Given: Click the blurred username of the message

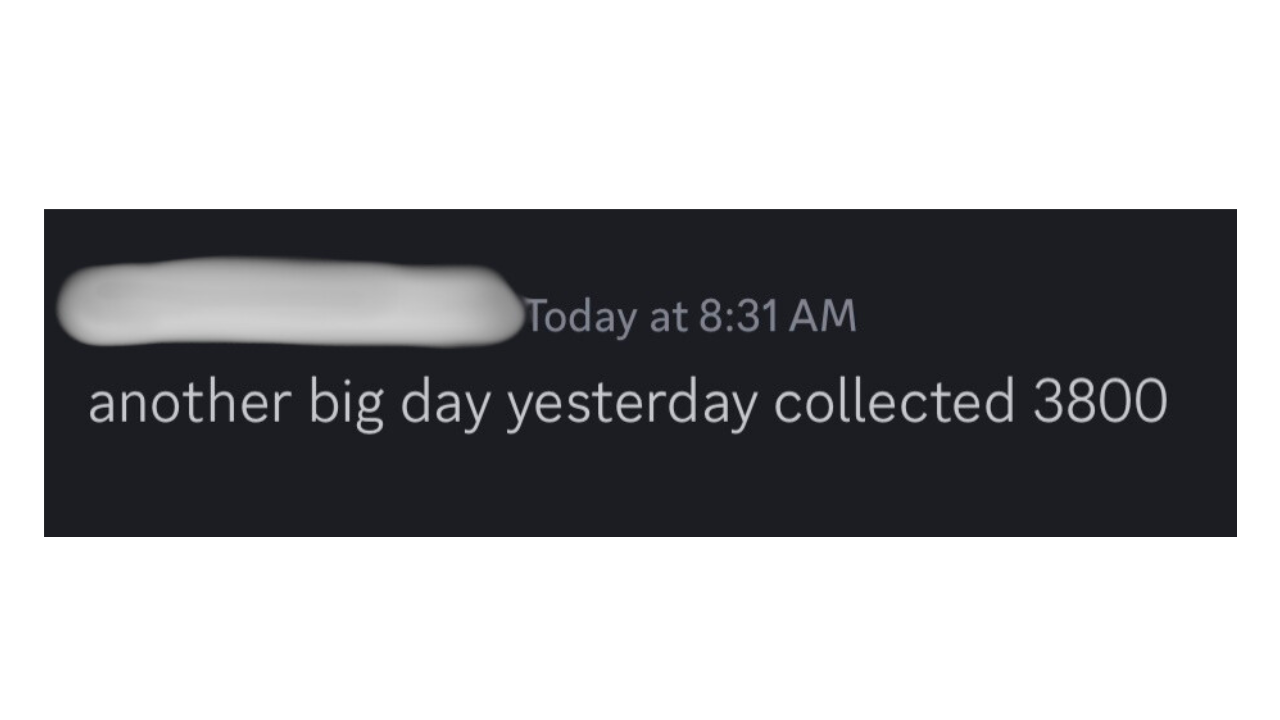Looking at the screenshot, I should click(290, 302).
